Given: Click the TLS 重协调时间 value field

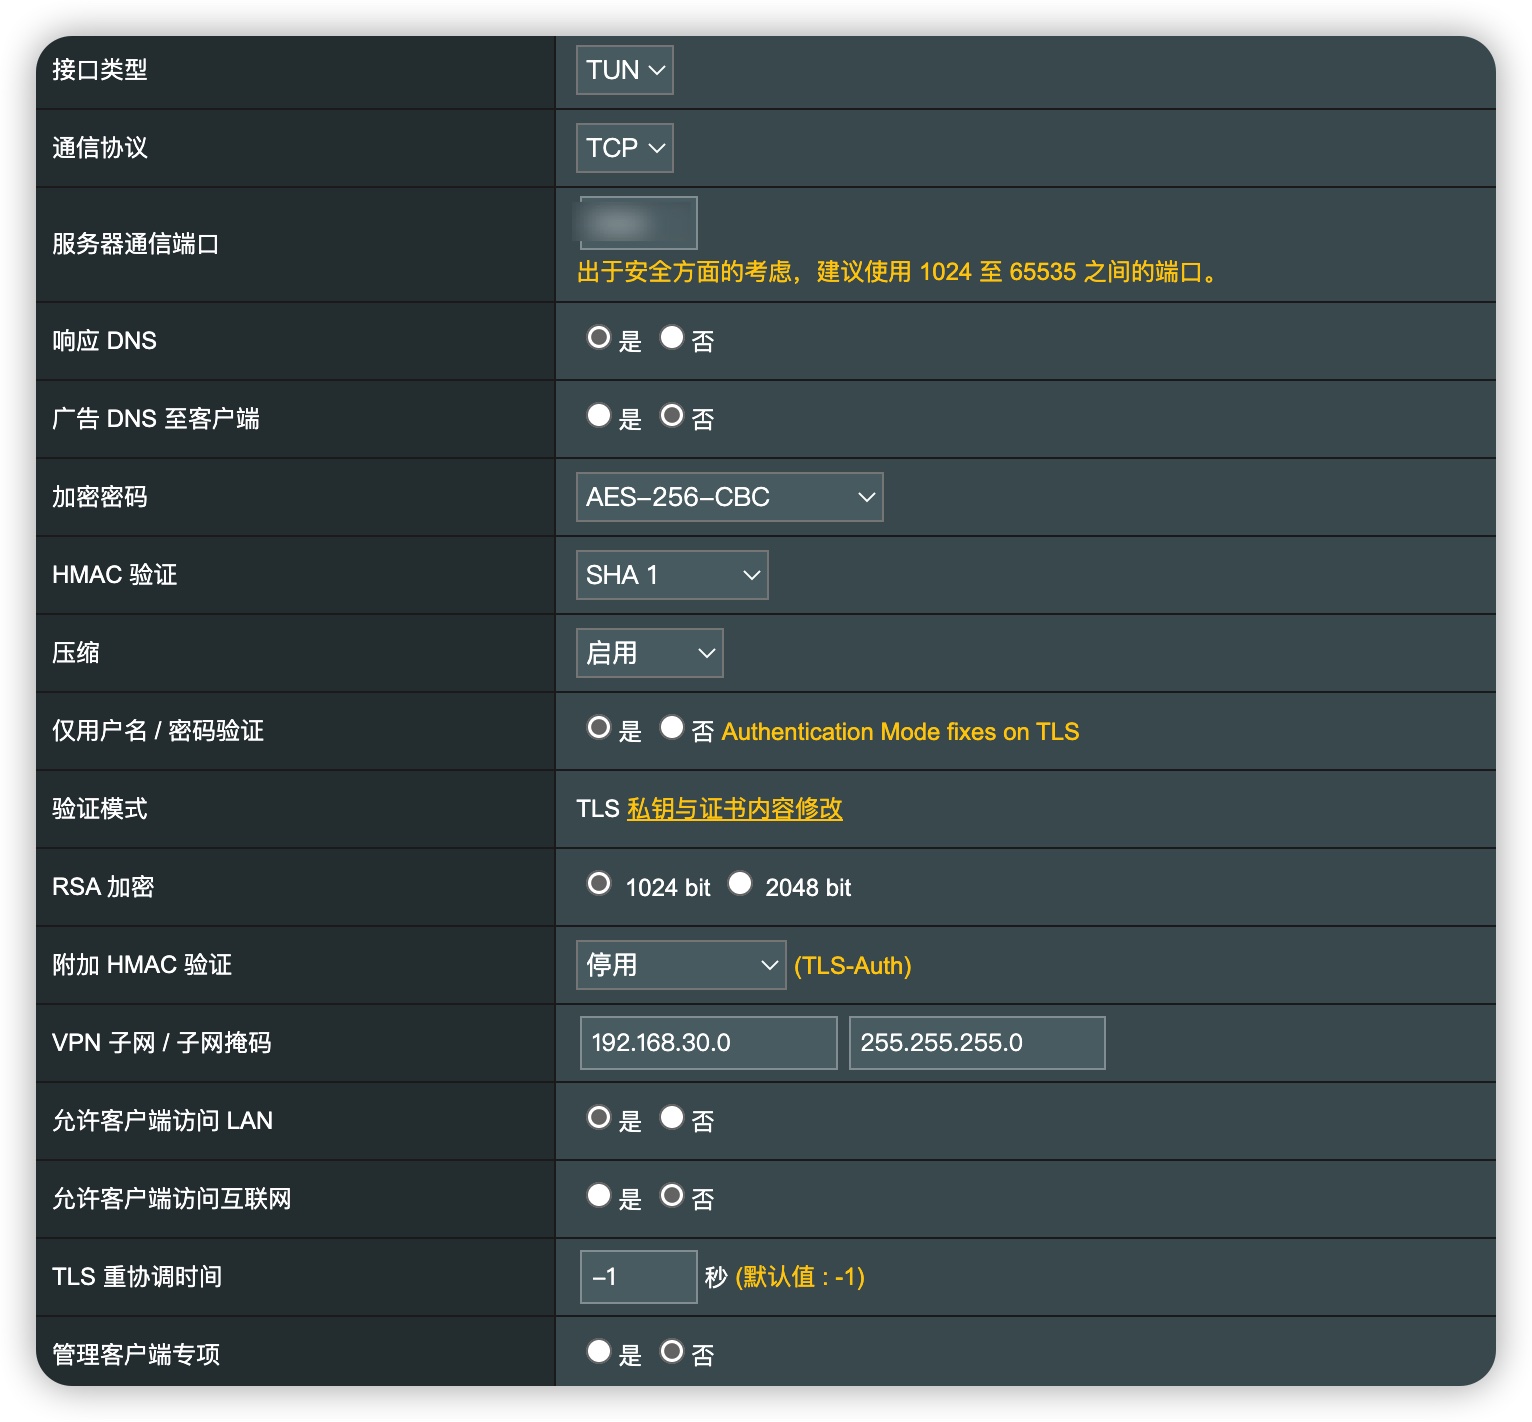Looking at the screenshot, I should tap(637, 1276).
